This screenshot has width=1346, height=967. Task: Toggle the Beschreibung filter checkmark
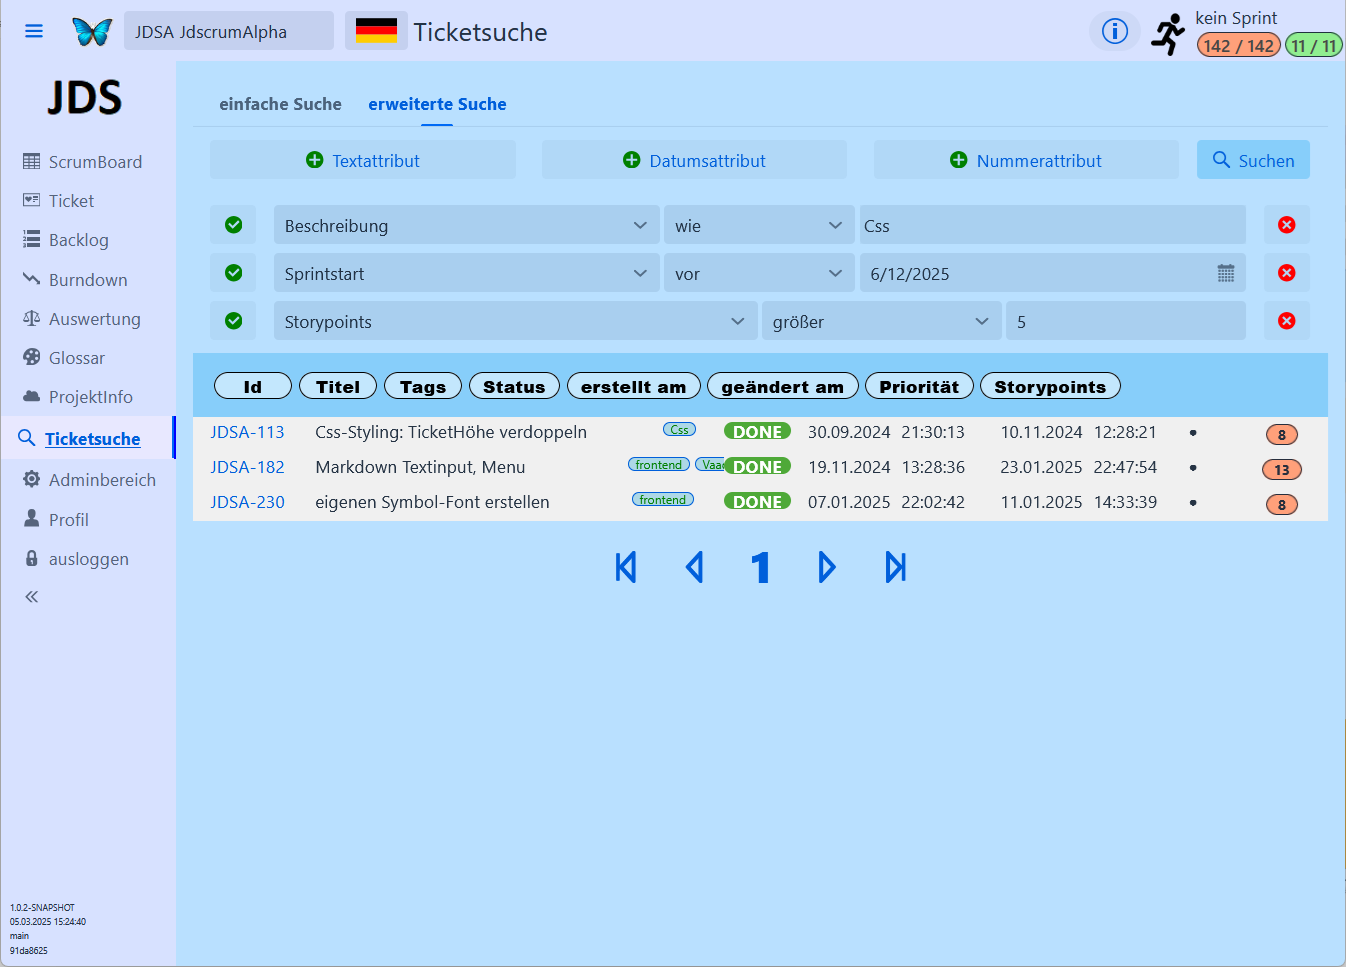233,225
